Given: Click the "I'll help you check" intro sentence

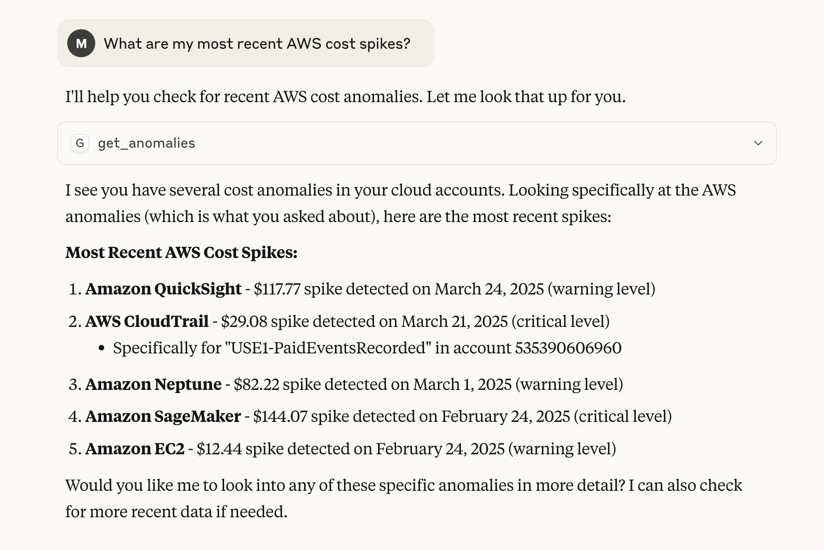Looking at the screenshot, I should tap(345, 97).
